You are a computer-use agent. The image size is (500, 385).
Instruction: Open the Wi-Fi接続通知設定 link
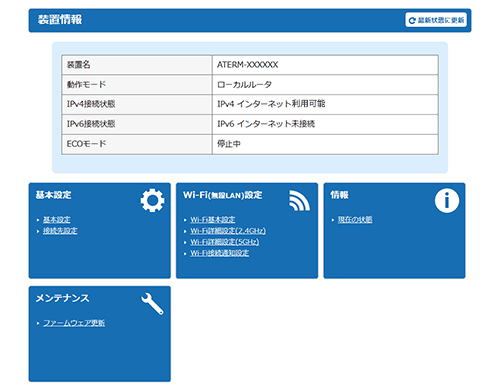pyautogui.click(x=220, y=253)
